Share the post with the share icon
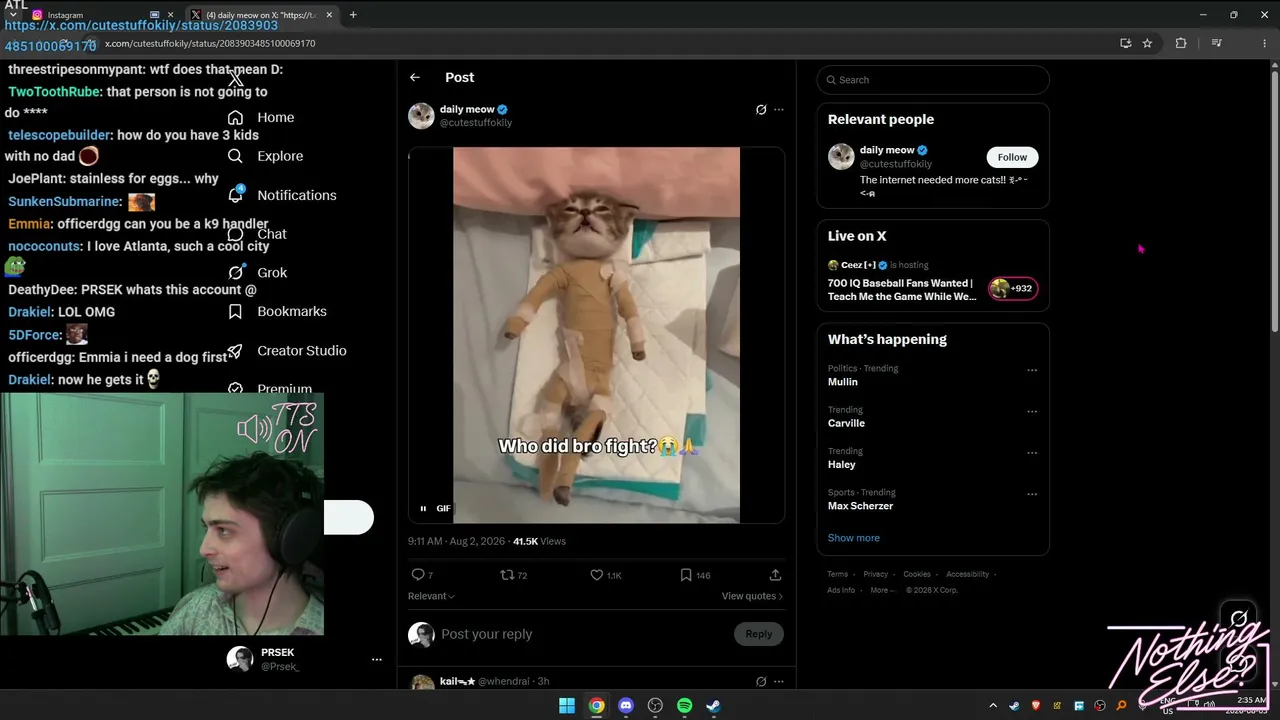Viewport: 1280px width, 720px height. click(775, 575)
